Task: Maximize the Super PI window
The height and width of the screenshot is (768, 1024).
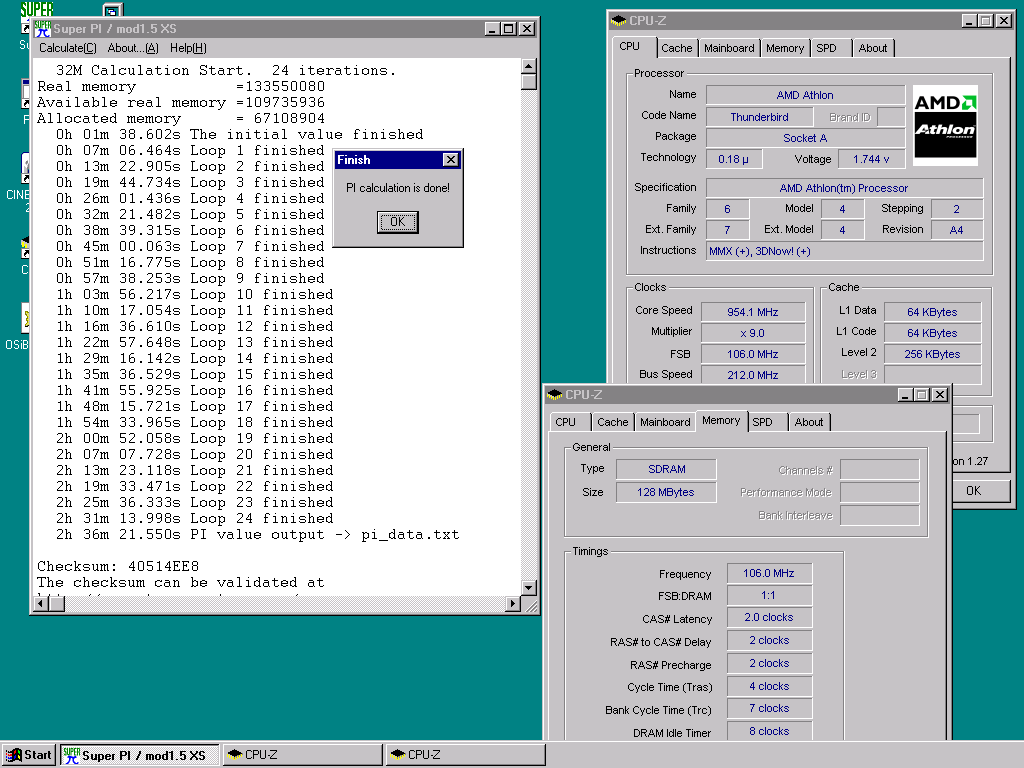Action: tap(509, 29)
